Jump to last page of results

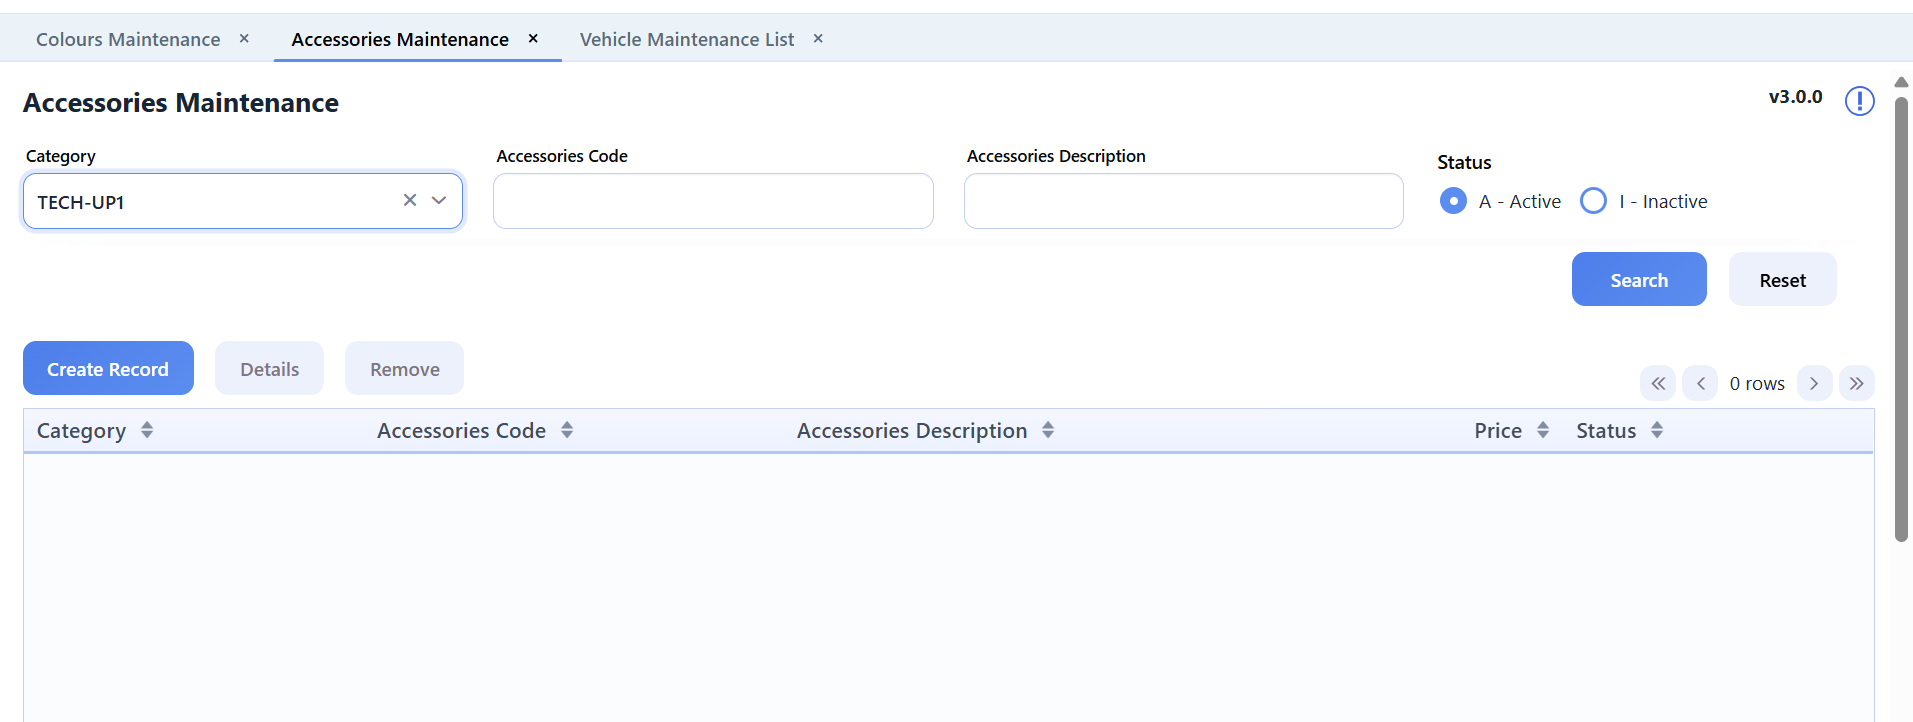point(1856,383)
